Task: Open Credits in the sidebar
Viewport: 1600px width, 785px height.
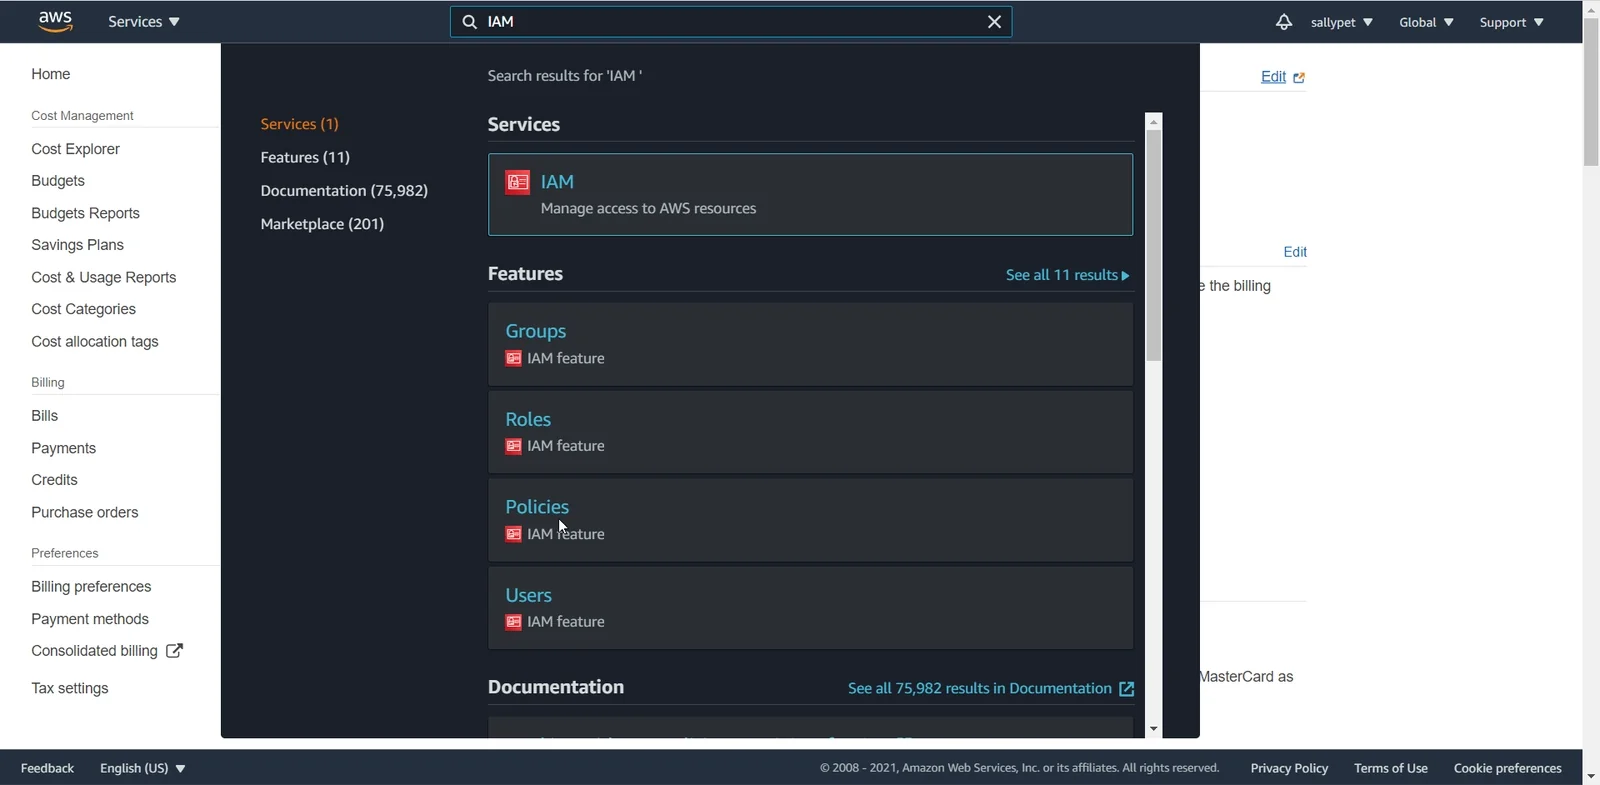Action: point(54,480)
